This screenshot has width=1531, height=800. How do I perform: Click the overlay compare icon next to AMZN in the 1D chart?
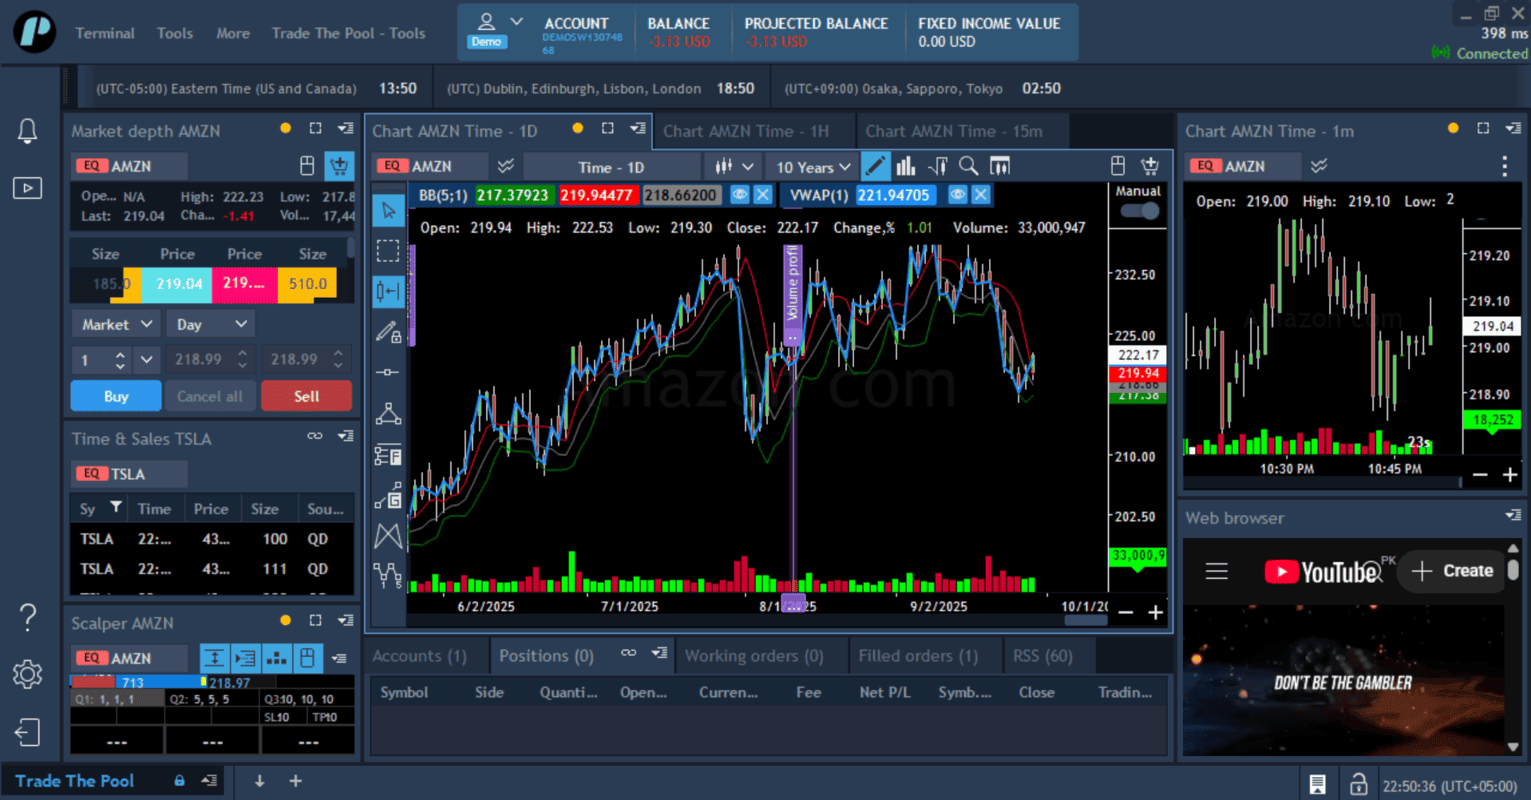click(506, 166)
